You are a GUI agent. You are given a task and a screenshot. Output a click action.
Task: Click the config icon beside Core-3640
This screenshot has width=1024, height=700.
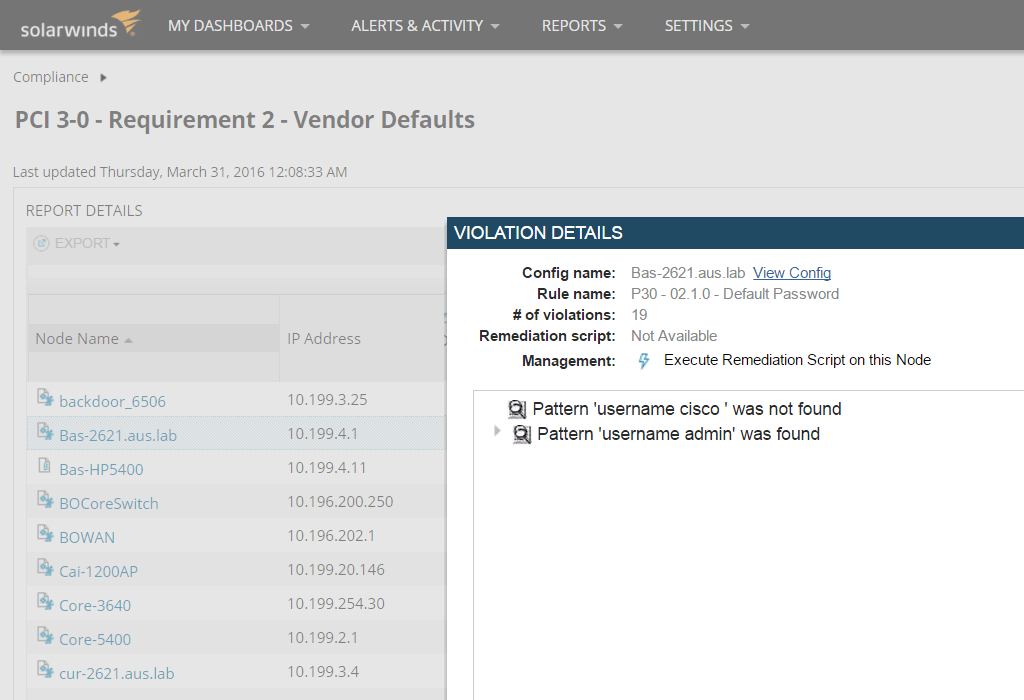pos(45,601)
